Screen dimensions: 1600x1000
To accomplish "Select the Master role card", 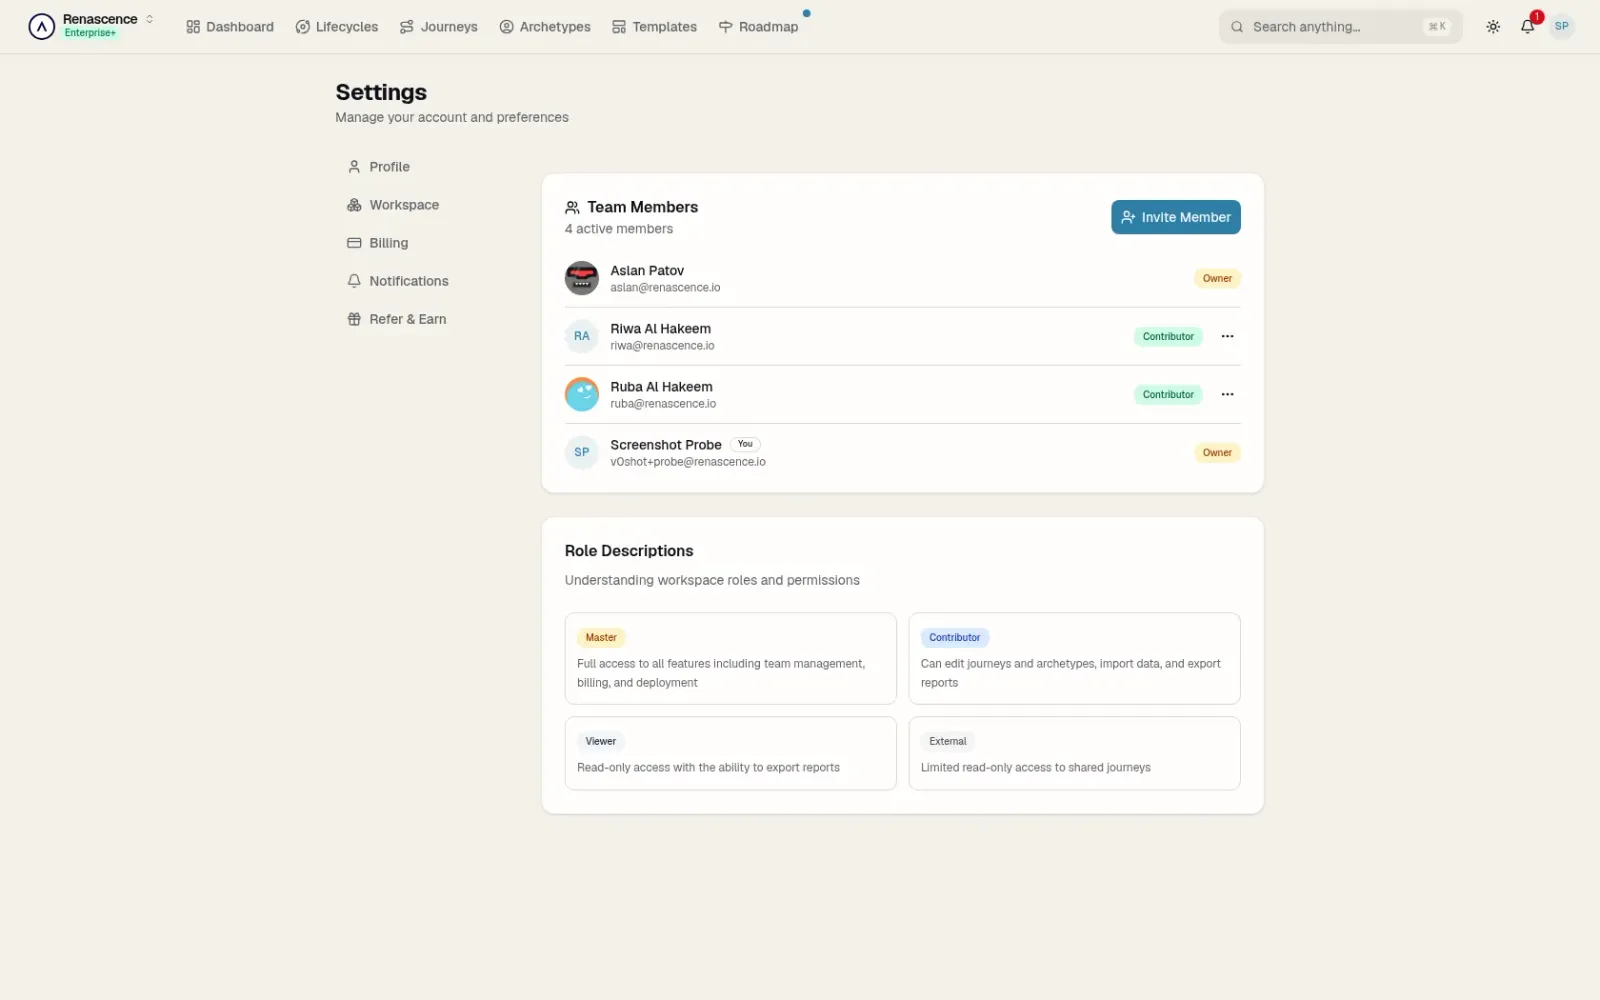I will click(x=730, y=658).
